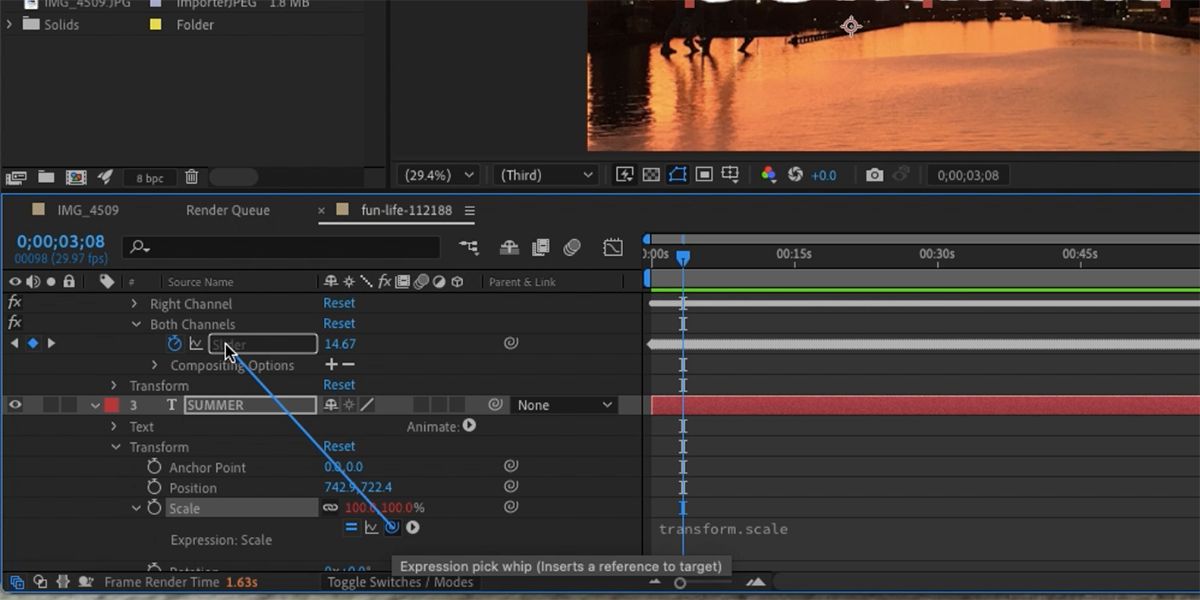Click Reset next to Both Channels
Image resolution: width=1200 pixels, height=600 pixels.
pos(338,323)
